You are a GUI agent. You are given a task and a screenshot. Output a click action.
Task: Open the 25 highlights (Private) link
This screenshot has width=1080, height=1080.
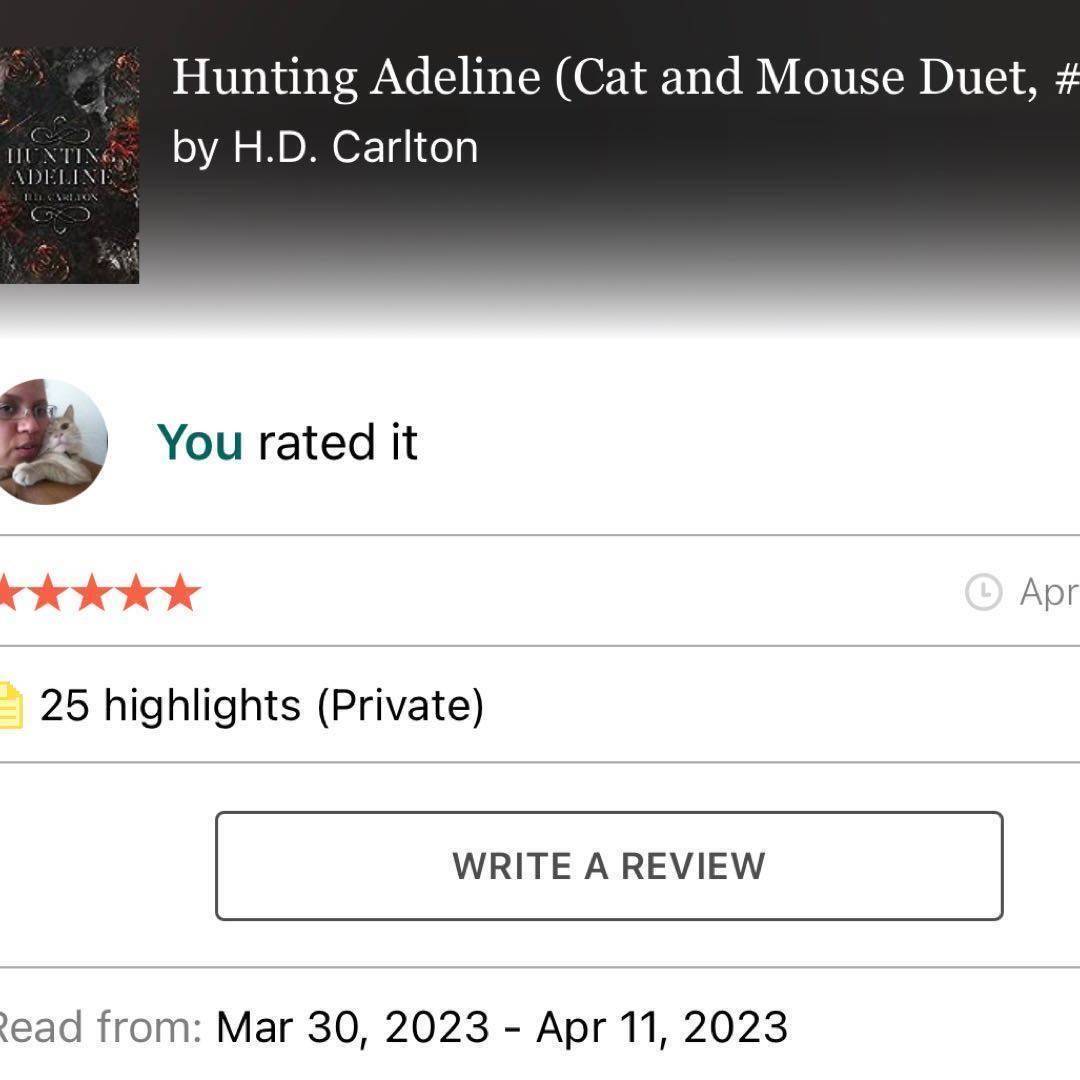pos(262,706)
